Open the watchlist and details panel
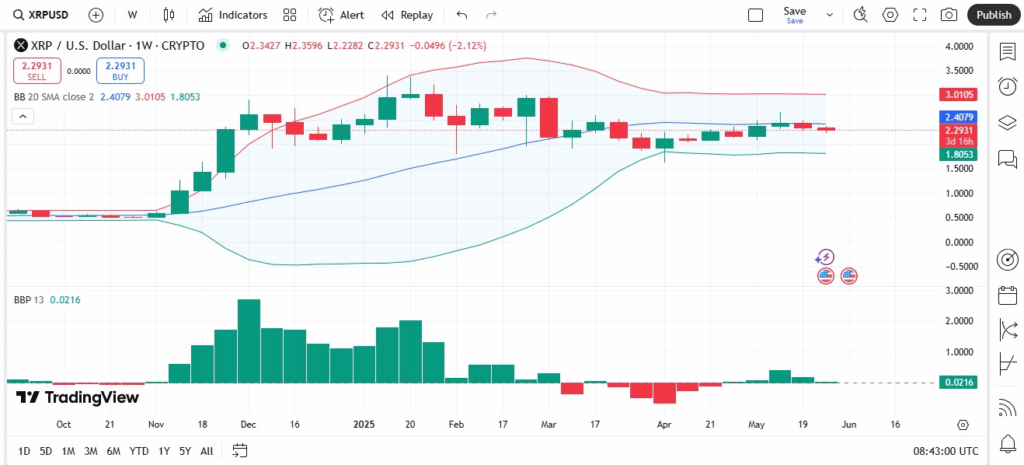 (1007, 52)
